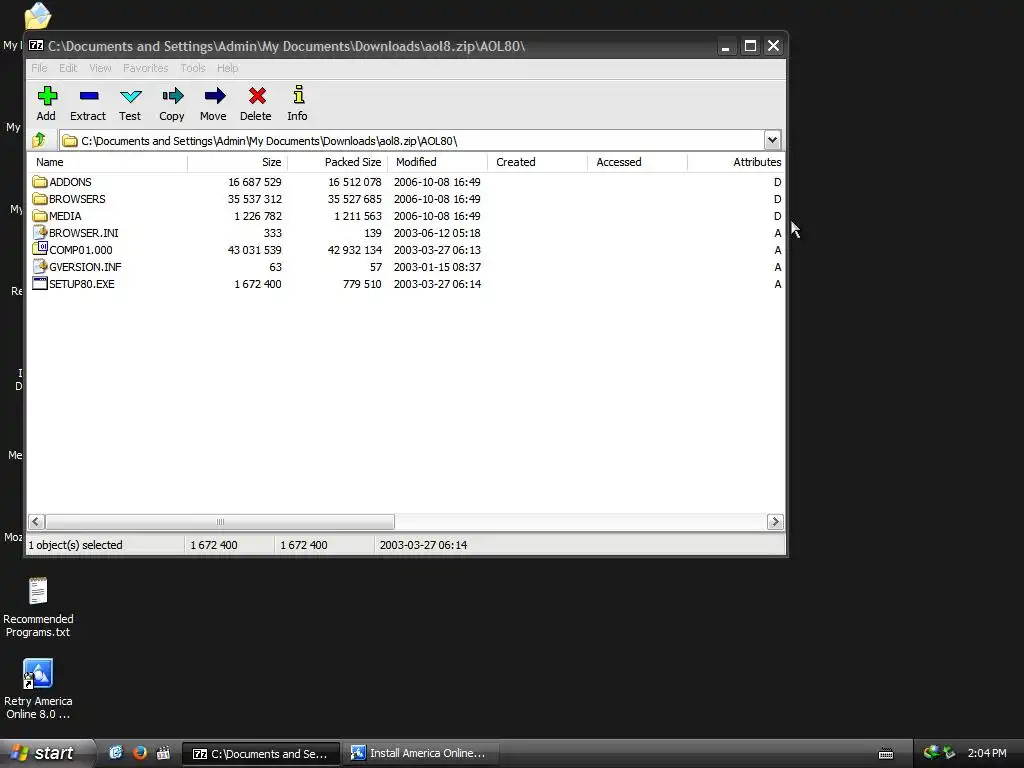Click the packed size 779 510
The height and width of the screenshot is (768, 1024).
coord(362,284)
